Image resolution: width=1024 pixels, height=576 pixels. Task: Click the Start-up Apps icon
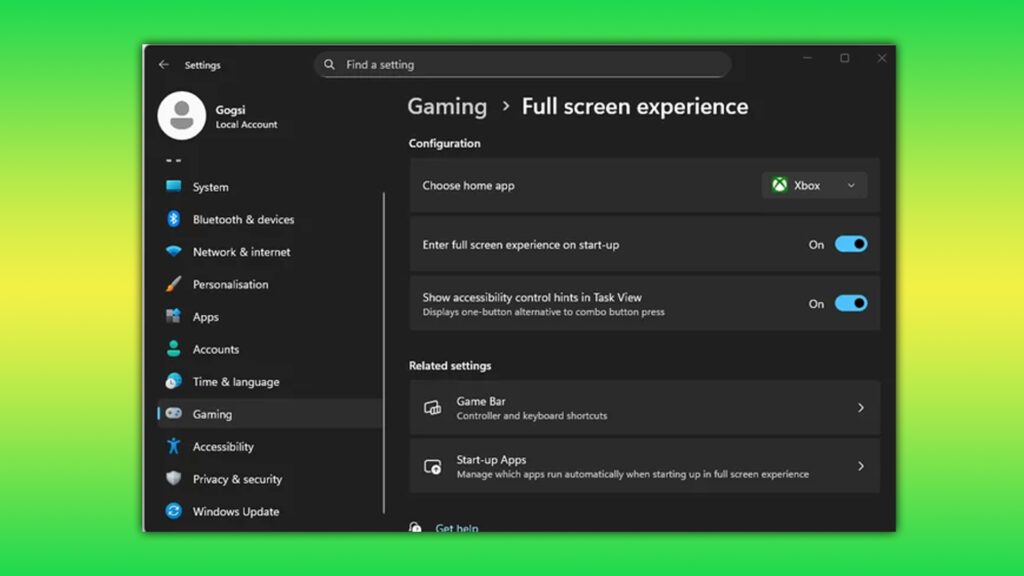432,466
